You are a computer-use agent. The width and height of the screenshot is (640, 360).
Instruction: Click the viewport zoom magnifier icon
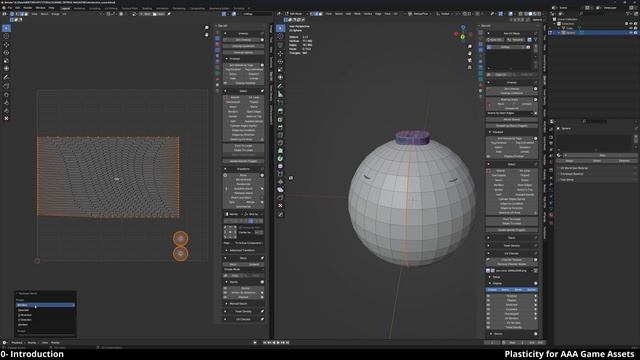point(470,47)
